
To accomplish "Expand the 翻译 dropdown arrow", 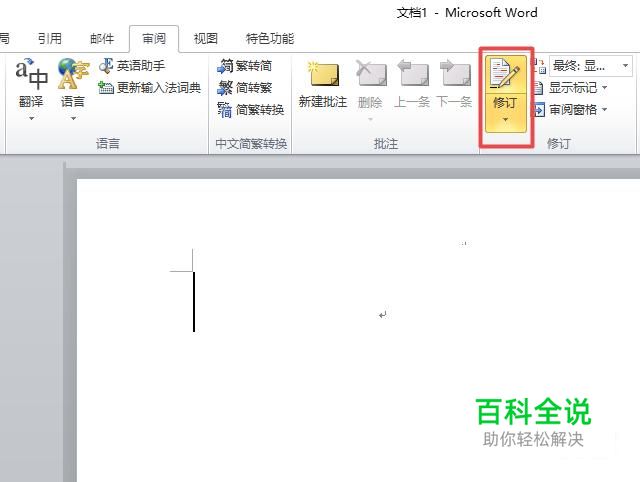I will point(31,119).
